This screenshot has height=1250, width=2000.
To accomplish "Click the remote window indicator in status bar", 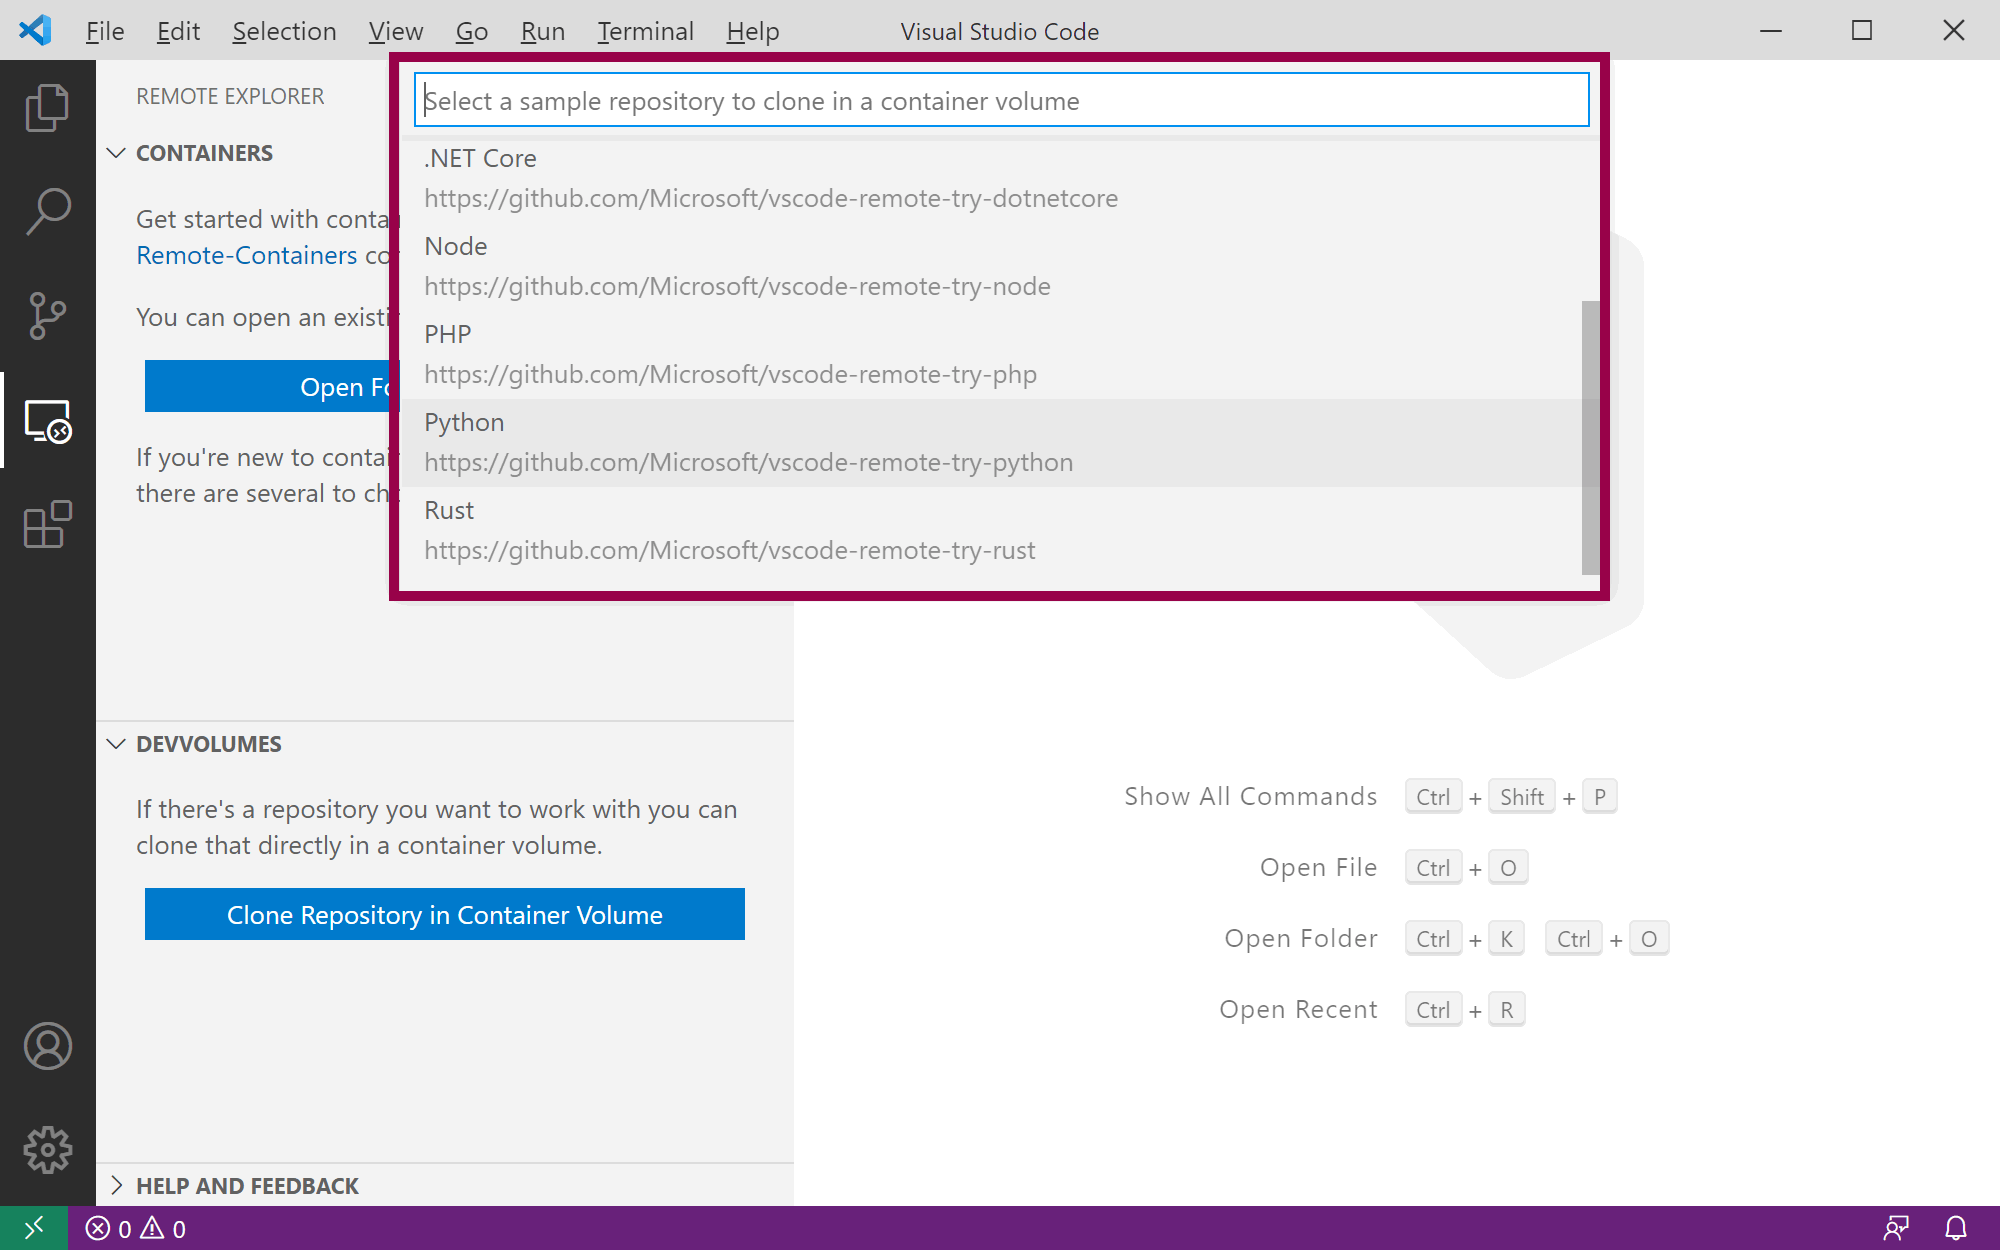I will pos(33,1228).
